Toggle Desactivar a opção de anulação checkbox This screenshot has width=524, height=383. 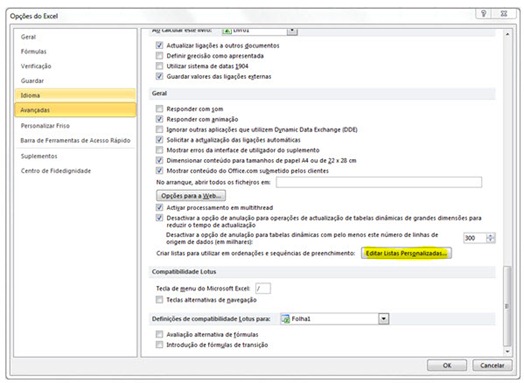(x=159, y=218)
